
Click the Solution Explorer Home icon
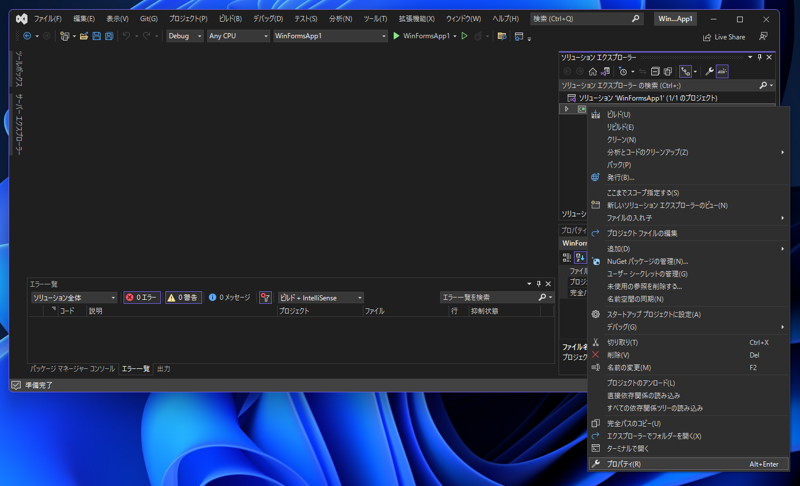[592, 71]
